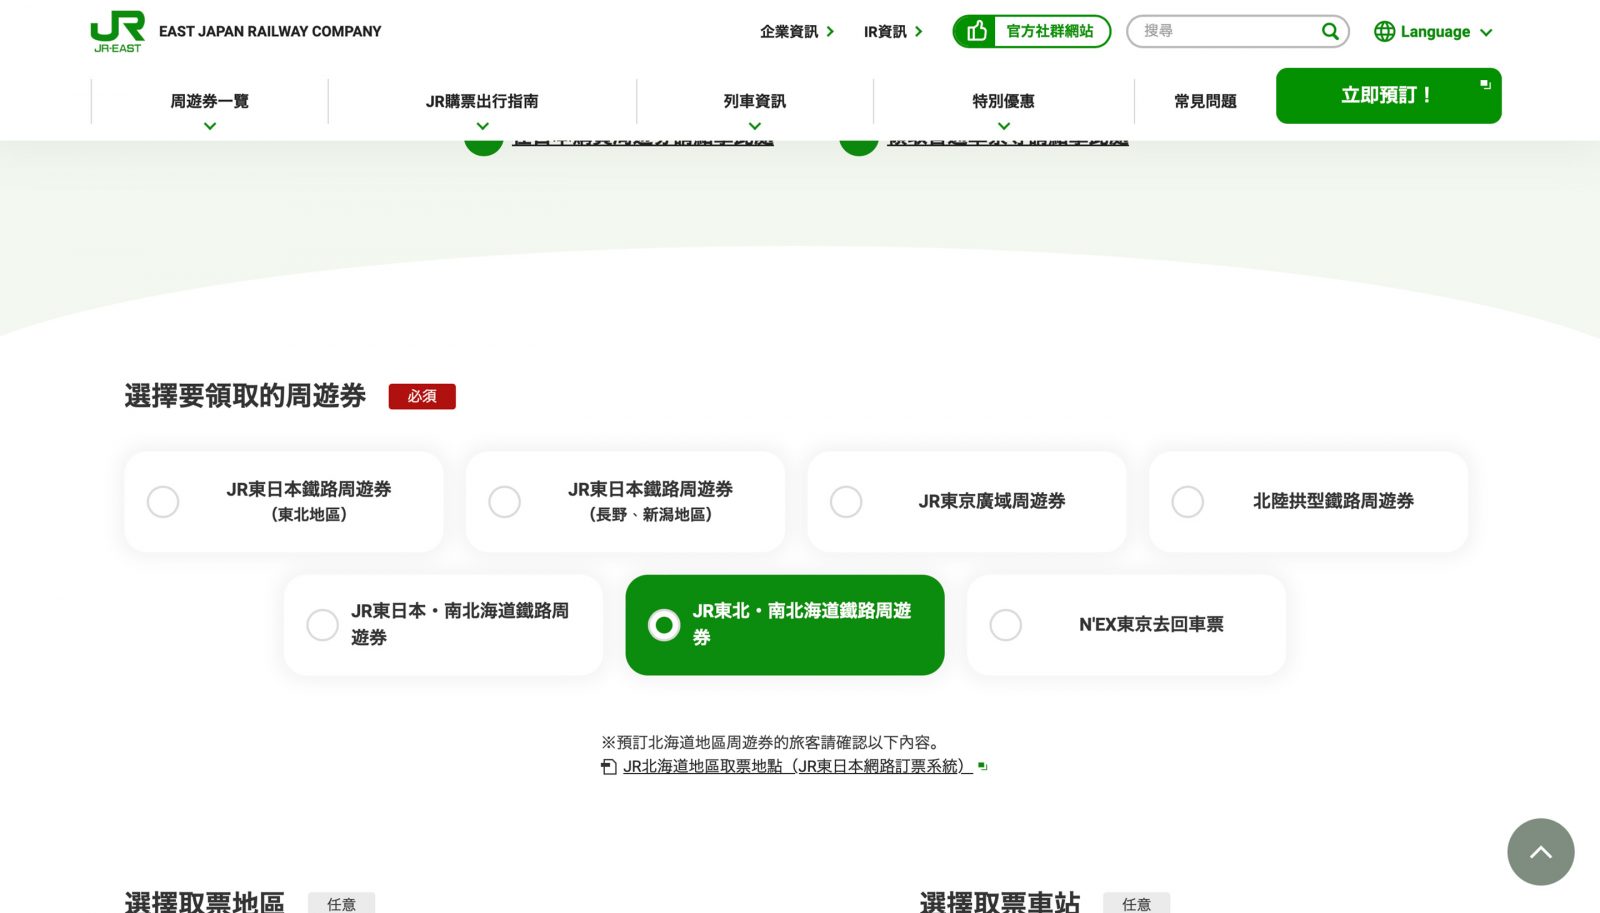The image size is (1600, 913).
Task: Choose N'EX東京去回車票 pass
Action: tap(1005, 625)
